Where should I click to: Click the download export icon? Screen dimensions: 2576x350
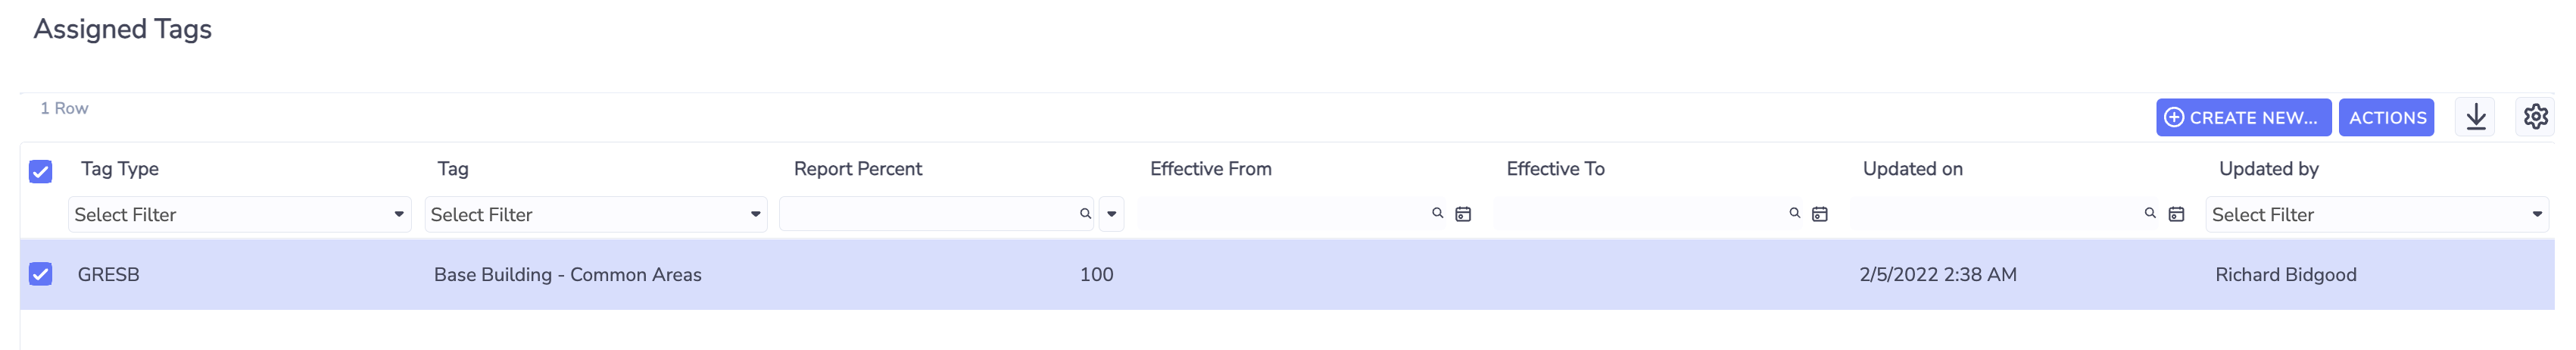pyautogui.click(x=2475, y=117)
